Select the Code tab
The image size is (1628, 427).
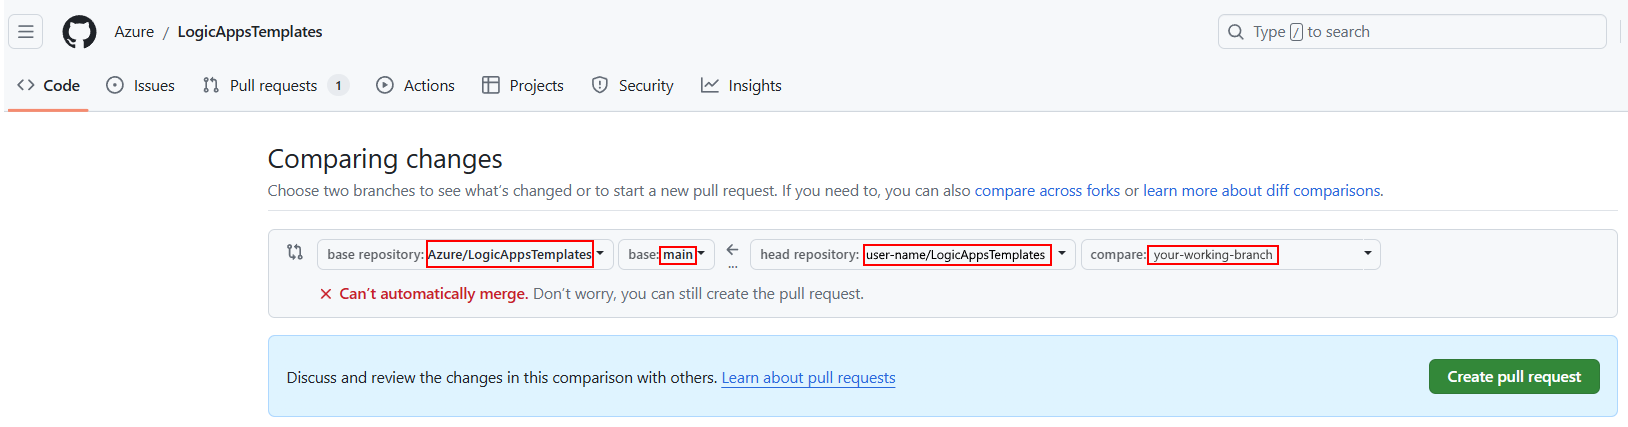[49, 86]
